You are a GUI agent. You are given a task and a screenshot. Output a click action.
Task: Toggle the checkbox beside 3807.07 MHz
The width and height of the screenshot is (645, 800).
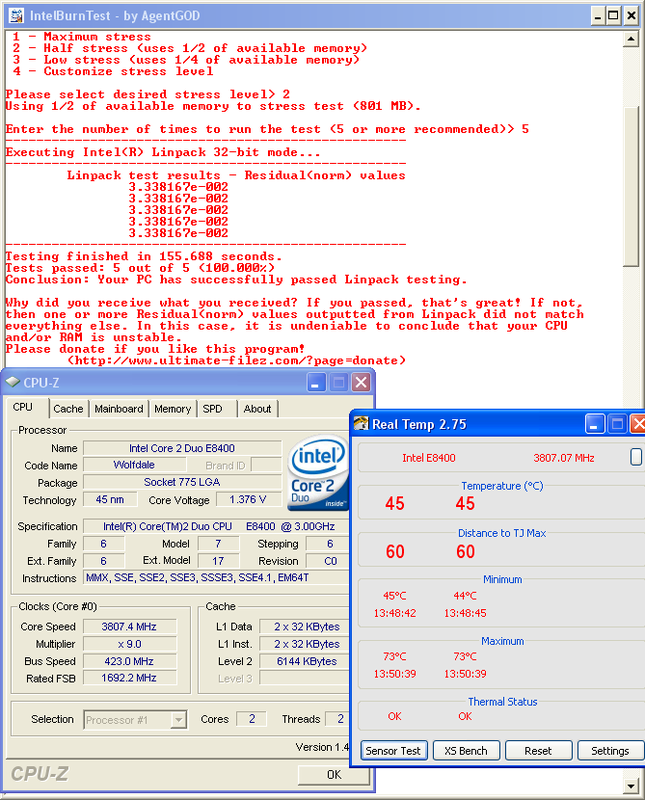coord(636,457)
